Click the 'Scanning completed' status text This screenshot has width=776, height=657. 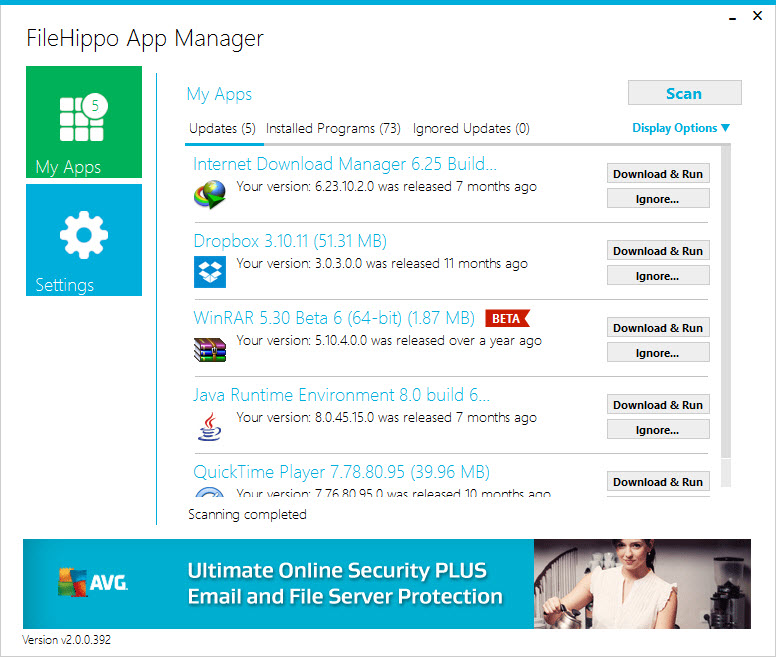(x=247, y=515)
